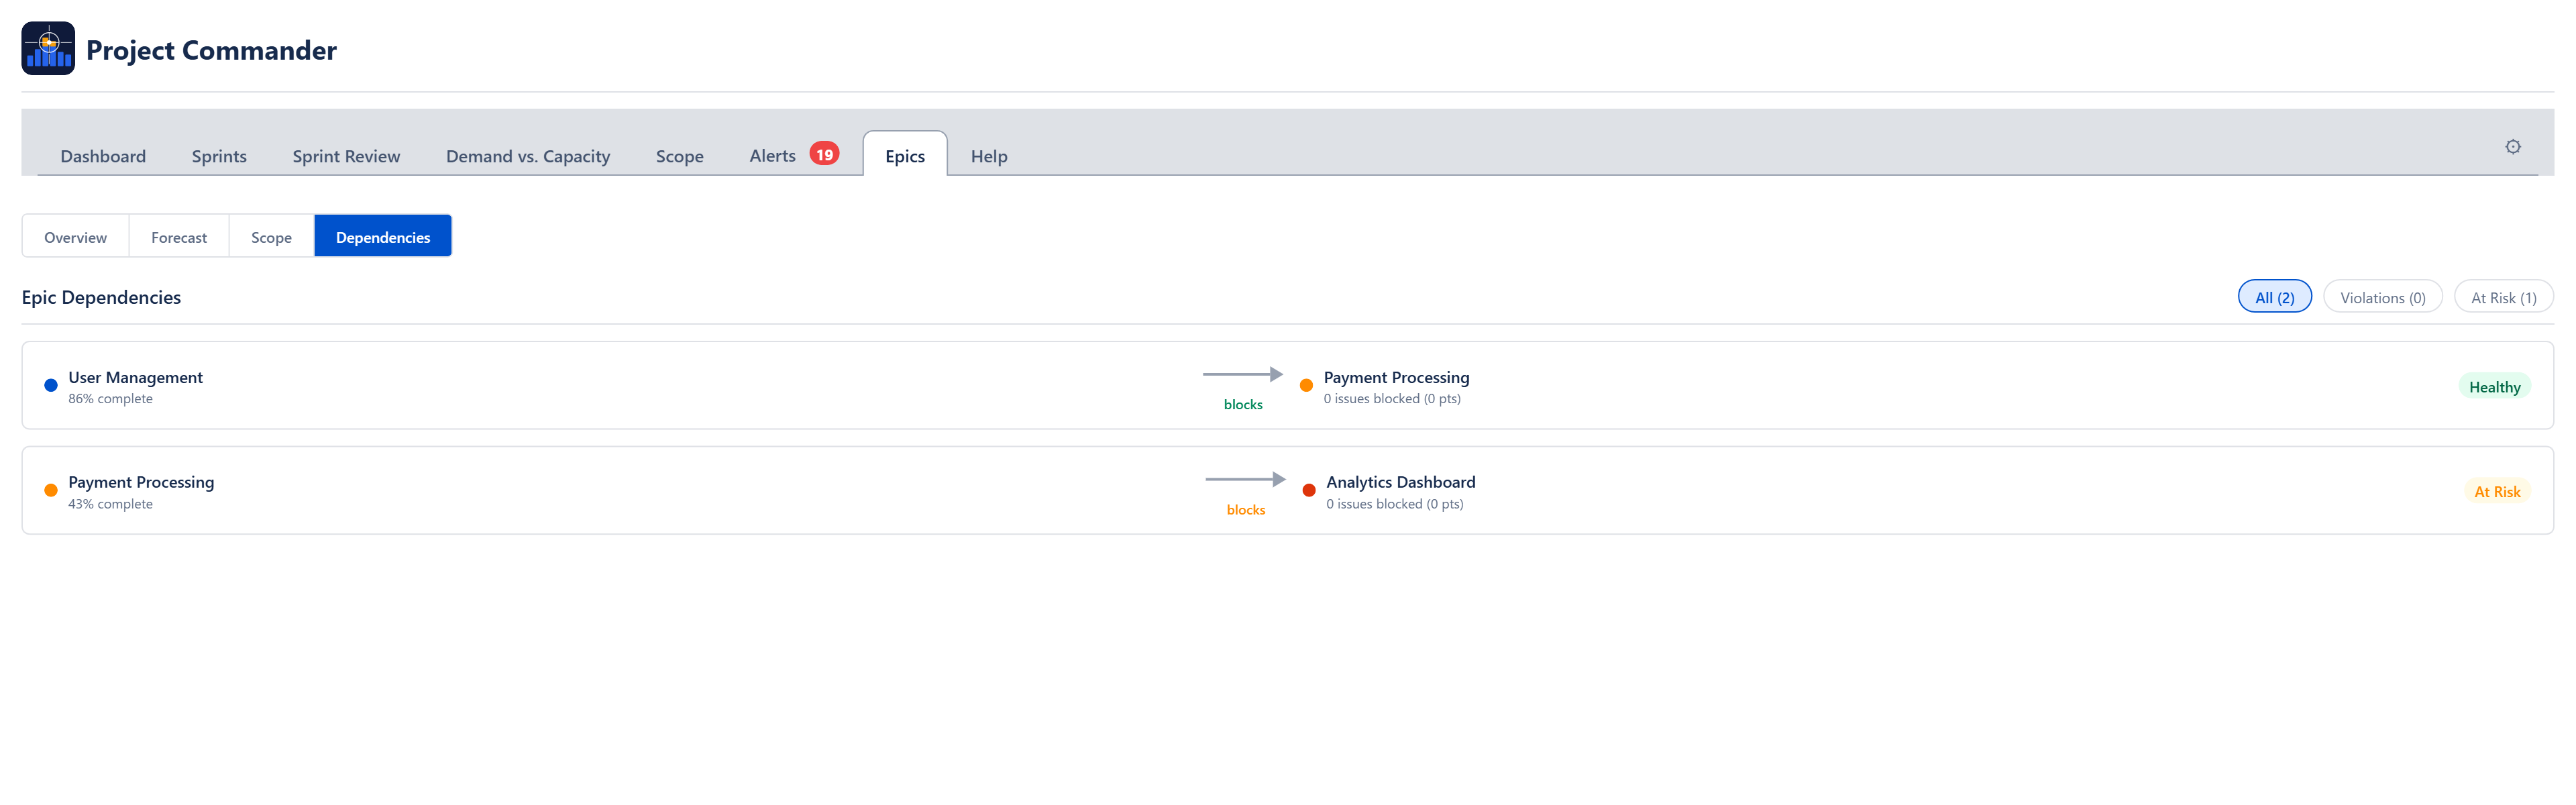The width and height of the screenshot is (2576, 805).
Task: Enable the Violations (0) filter
Action: (2382, 296)
